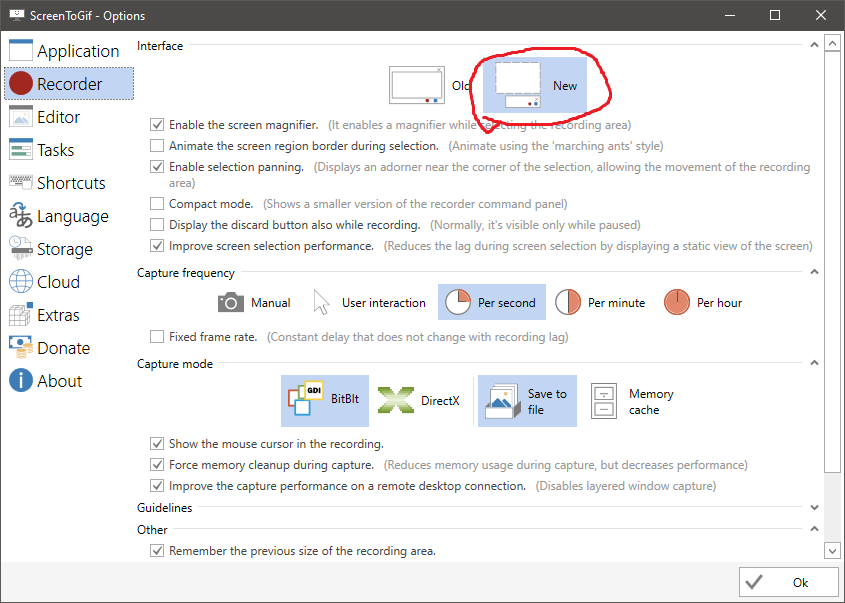
Task: Click the ScreenToGif title bar app icon
Action: coord(17,15)
